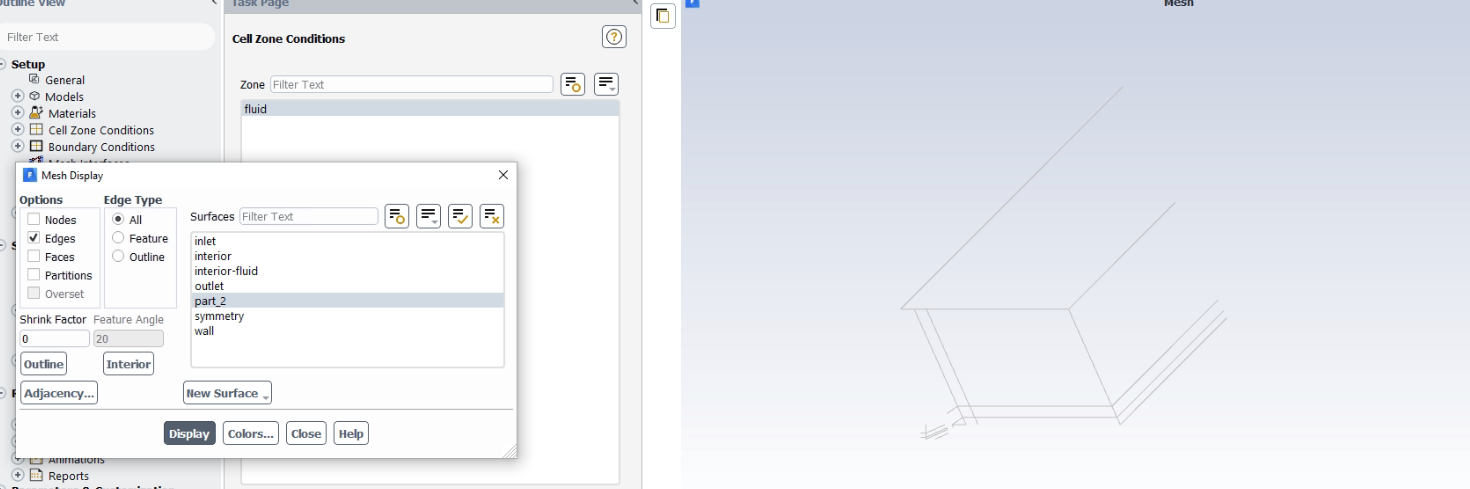Screen dimensions: 1470x489
Task: Click the Display button
Action: [190, 434]
